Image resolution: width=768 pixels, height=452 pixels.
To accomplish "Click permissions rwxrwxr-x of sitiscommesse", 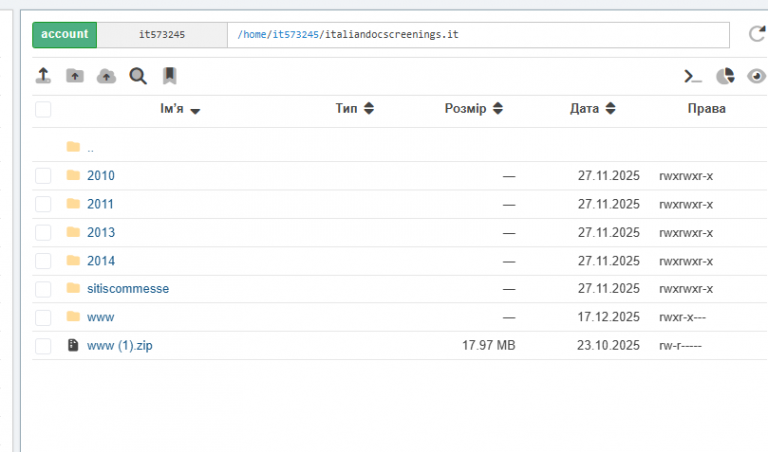I will [686, 289].
